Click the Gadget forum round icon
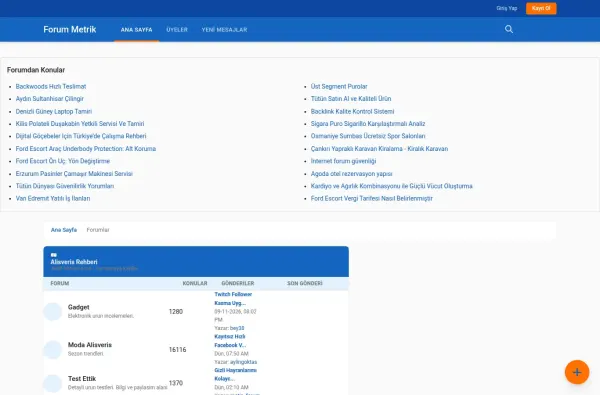 [x=53, y=312]
